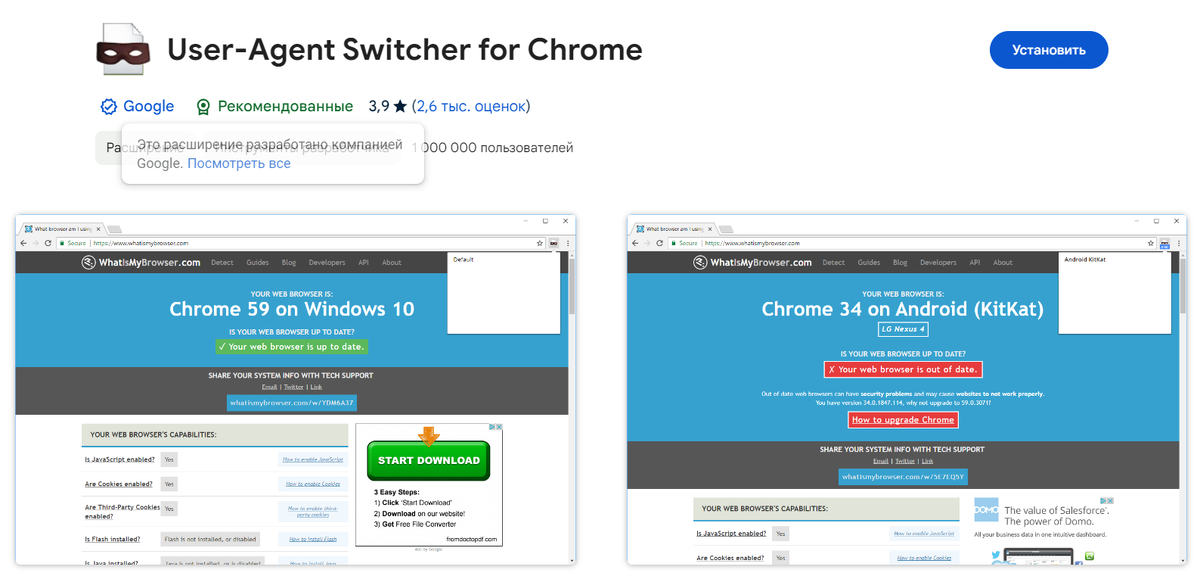This screenshot has height=576, width=1200.
Task: Click the 3,9 rating value
Action: 379,106
